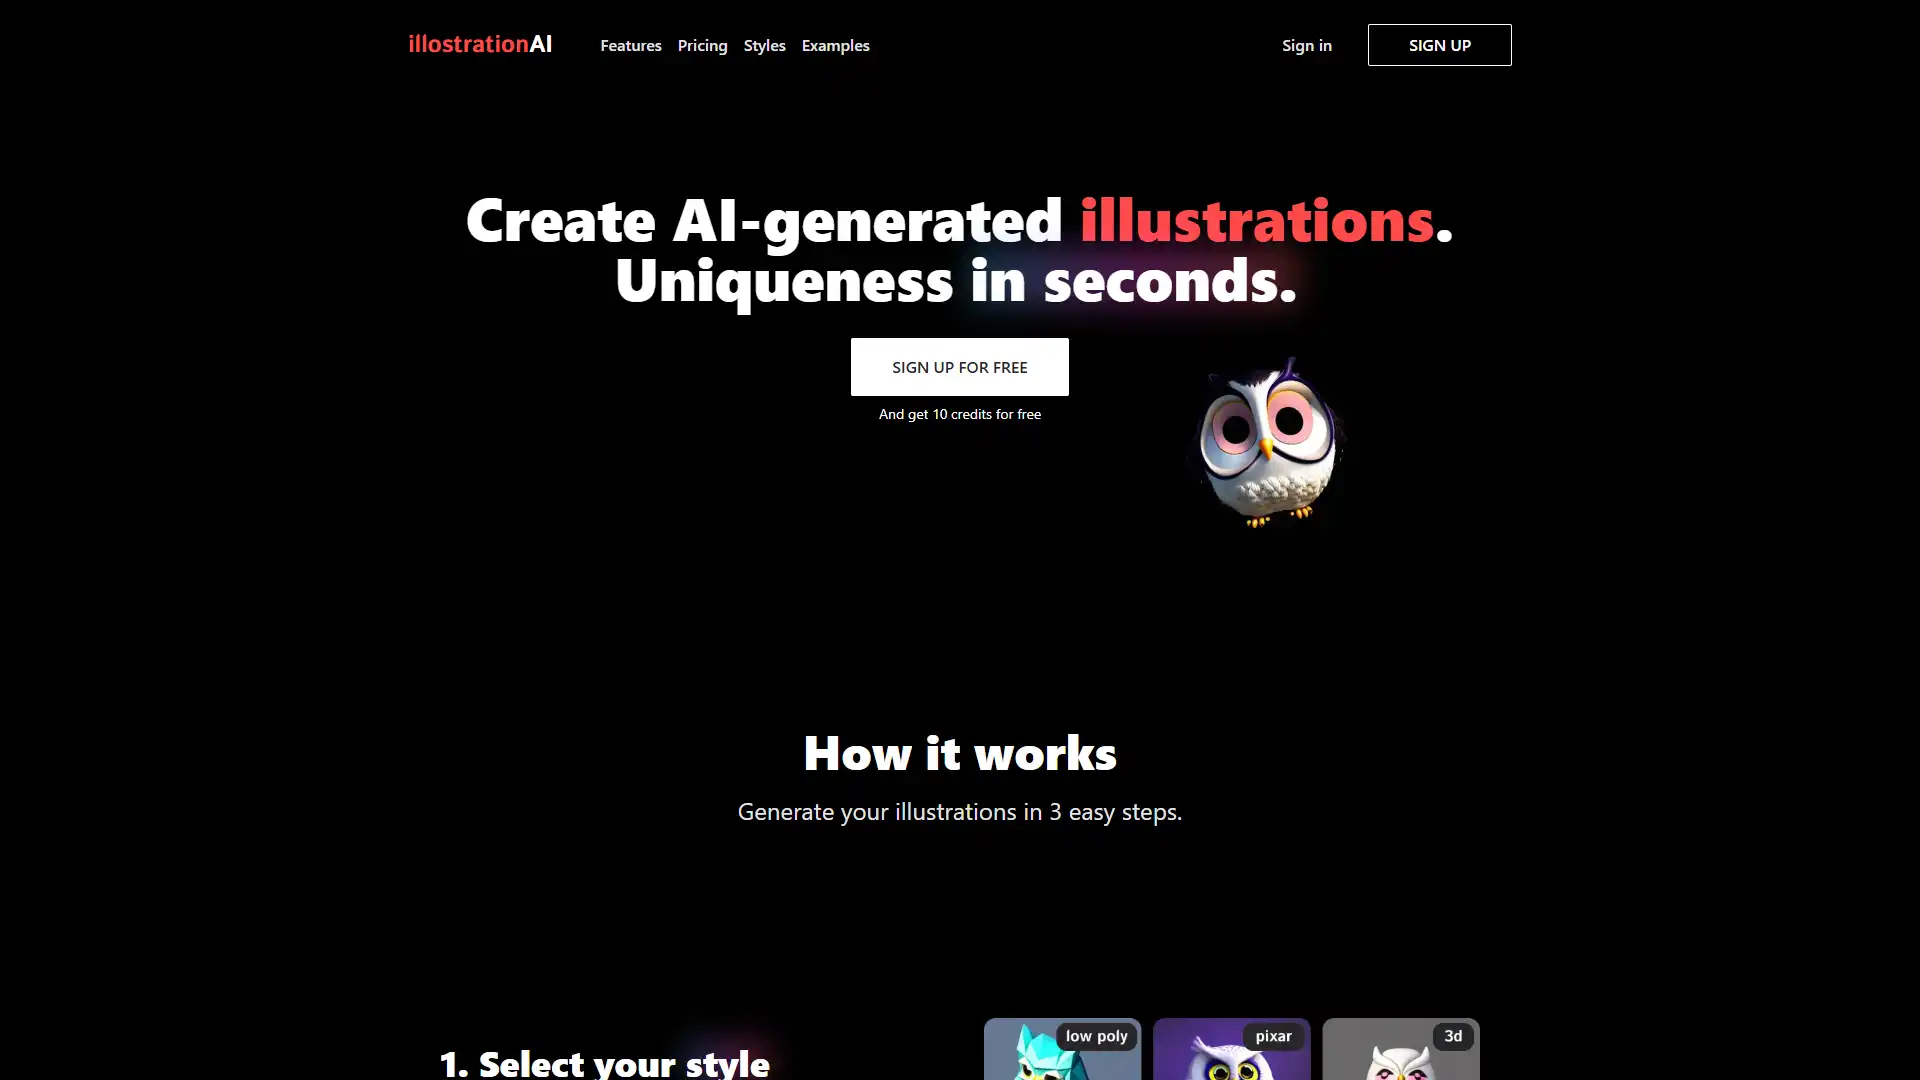Click the illustrationAI logo icon

(x=480, y=45)
